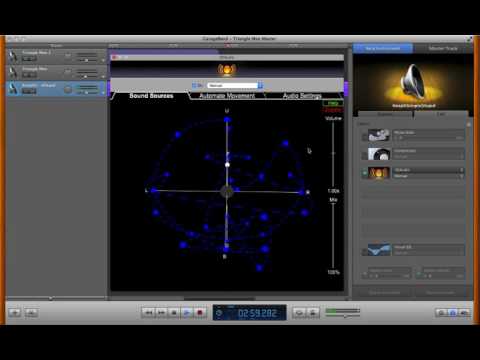The width and height of the screenshot is (480, 360).
Task: Toggle the Visual EQ effect checkbox
Action: coord(364,251)
